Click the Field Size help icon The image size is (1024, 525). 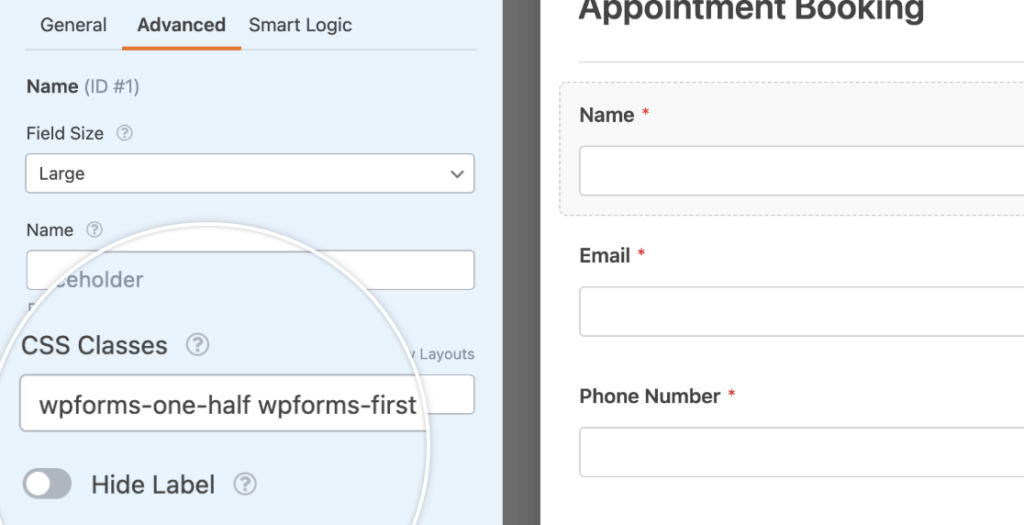pyautogui.click(x=124, y=133)
